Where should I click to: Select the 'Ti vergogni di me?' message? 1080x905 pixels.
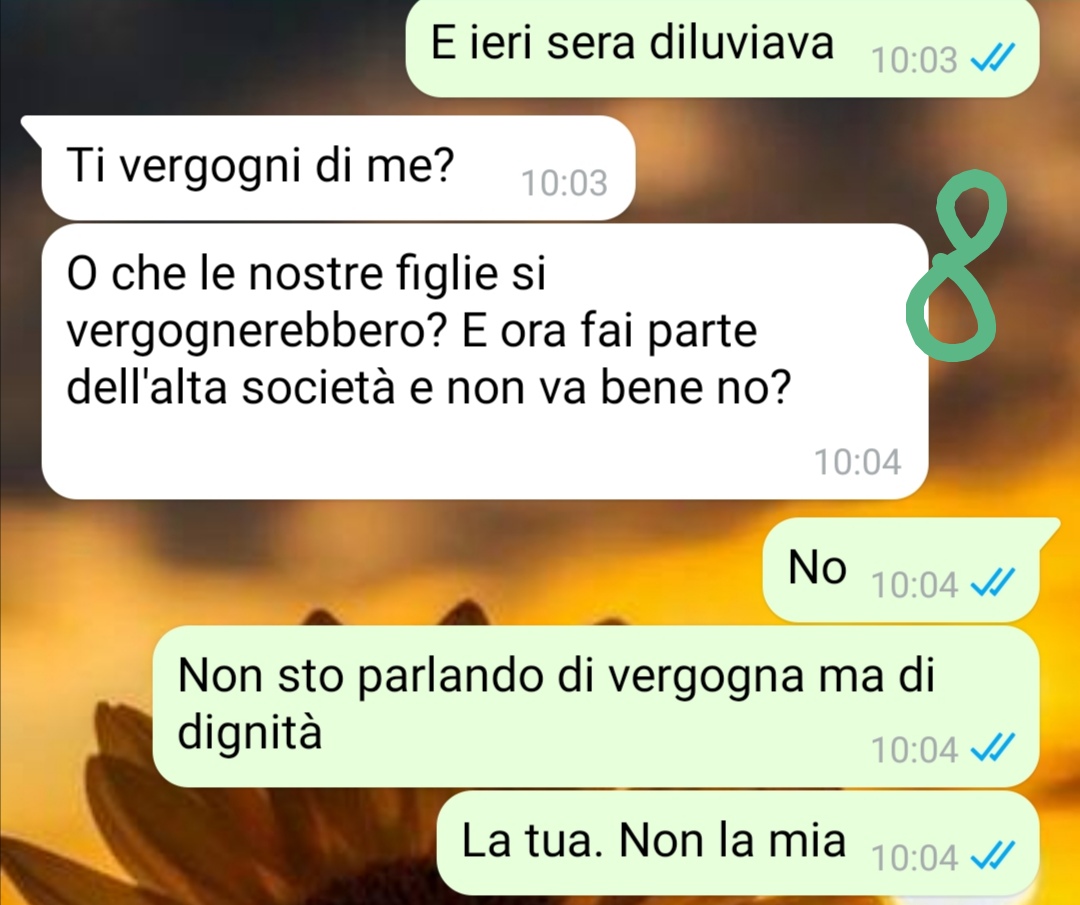pos(338,168)
